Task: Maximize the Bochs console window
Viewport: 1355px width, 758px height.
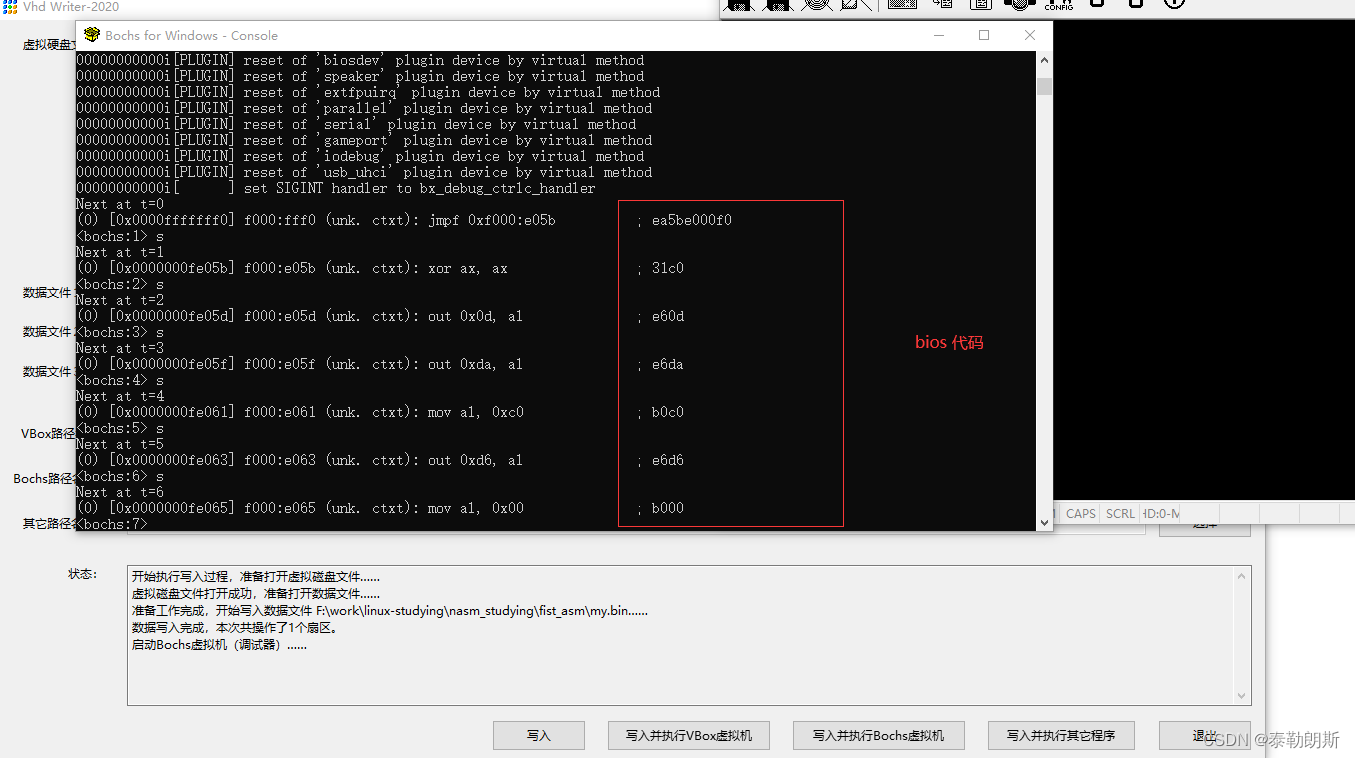Action: [984, 35]
